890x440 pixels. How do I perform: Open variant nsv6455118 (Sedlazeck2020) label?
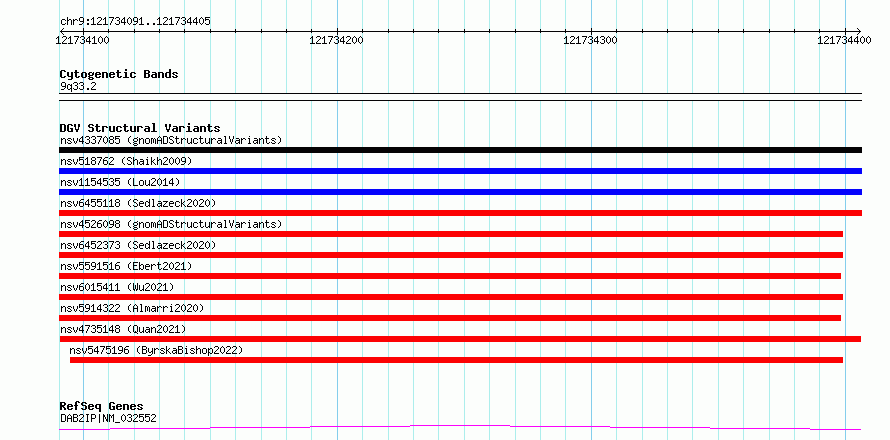click(138, 203)
